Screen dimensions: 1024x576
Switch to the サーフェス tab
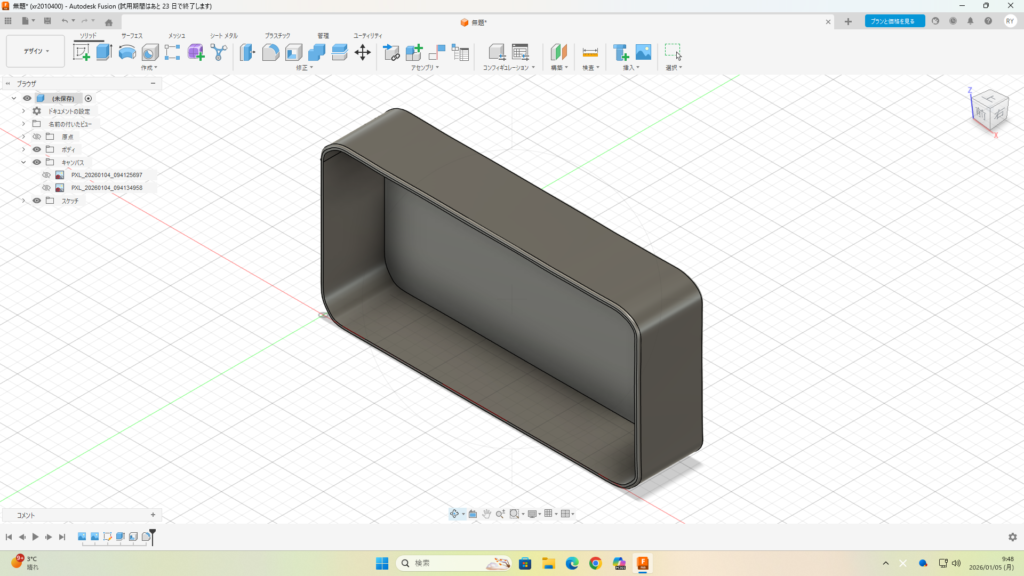pyautogui.click(x=132, y=35)
